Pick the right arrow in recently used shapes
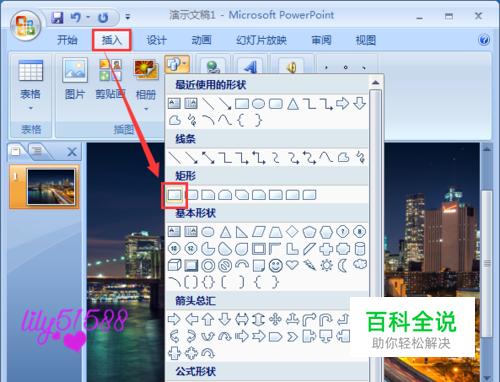The image size is (500, 382). point(343,104)
